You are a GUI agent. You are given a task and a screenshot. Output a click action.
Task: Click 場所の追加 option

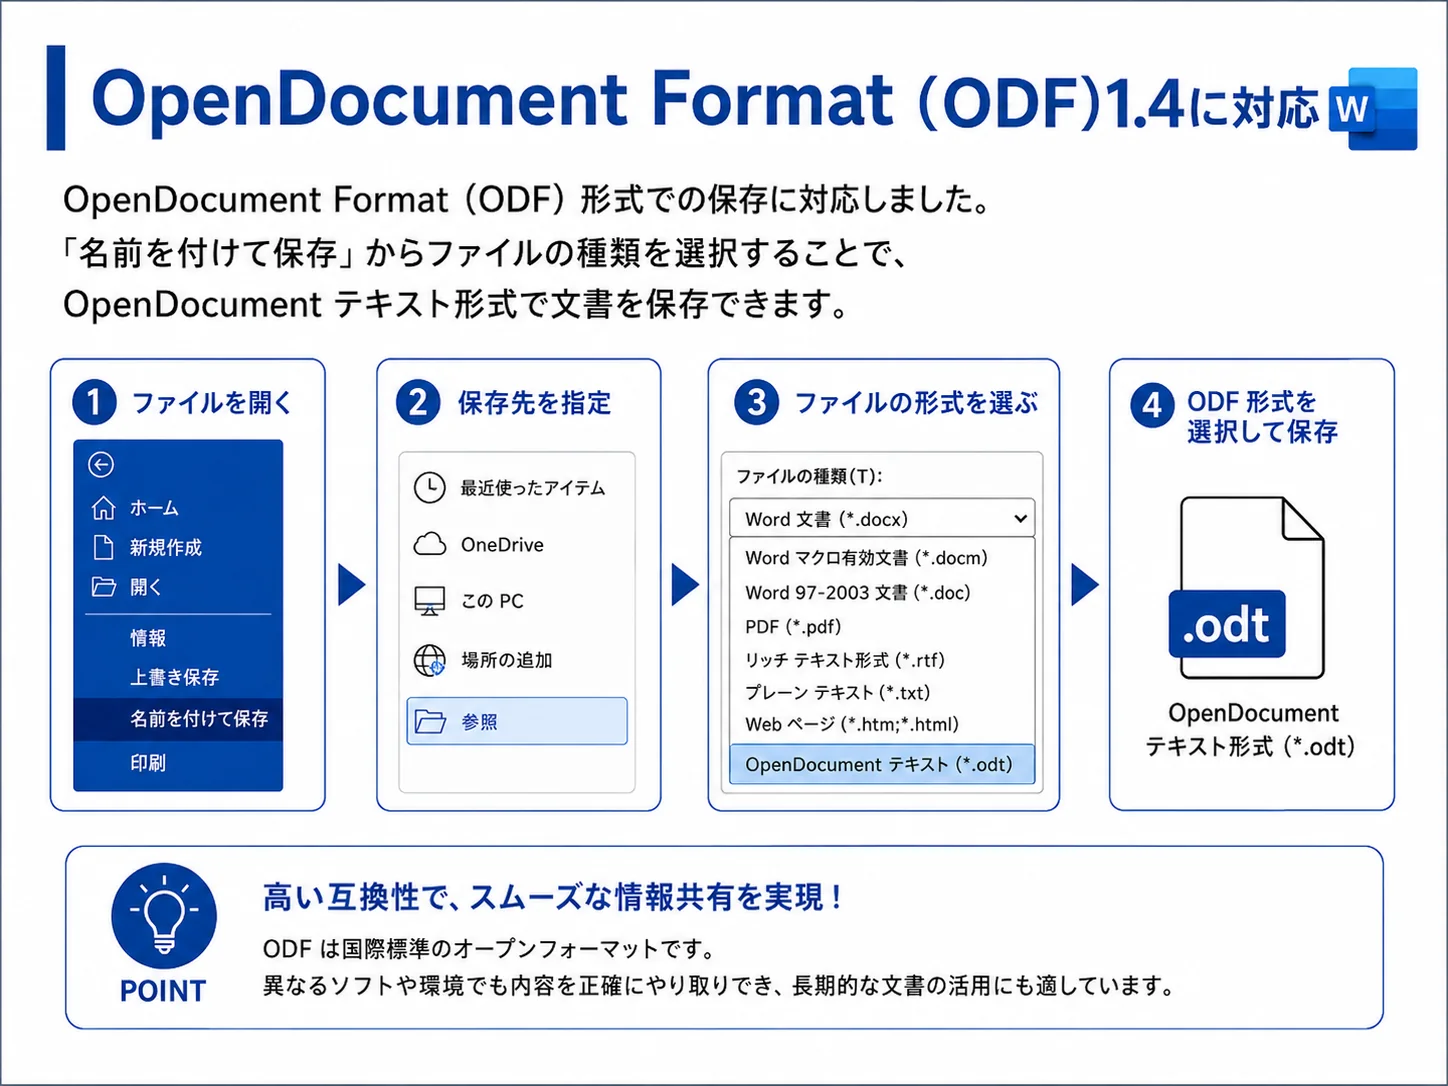coord(506,660)
